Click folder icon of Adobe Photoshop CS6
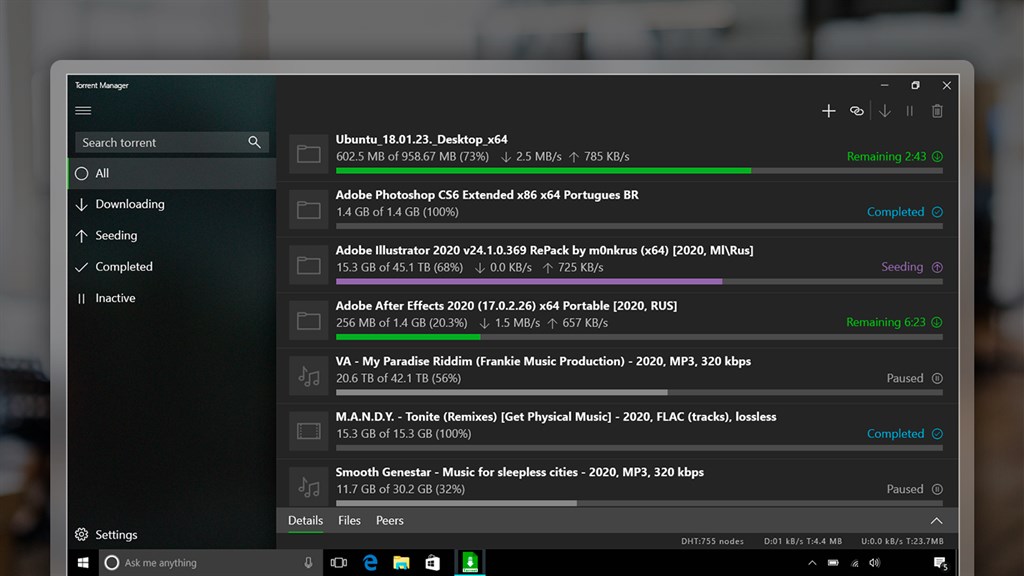1024x576 pixels. coord(308,210)
